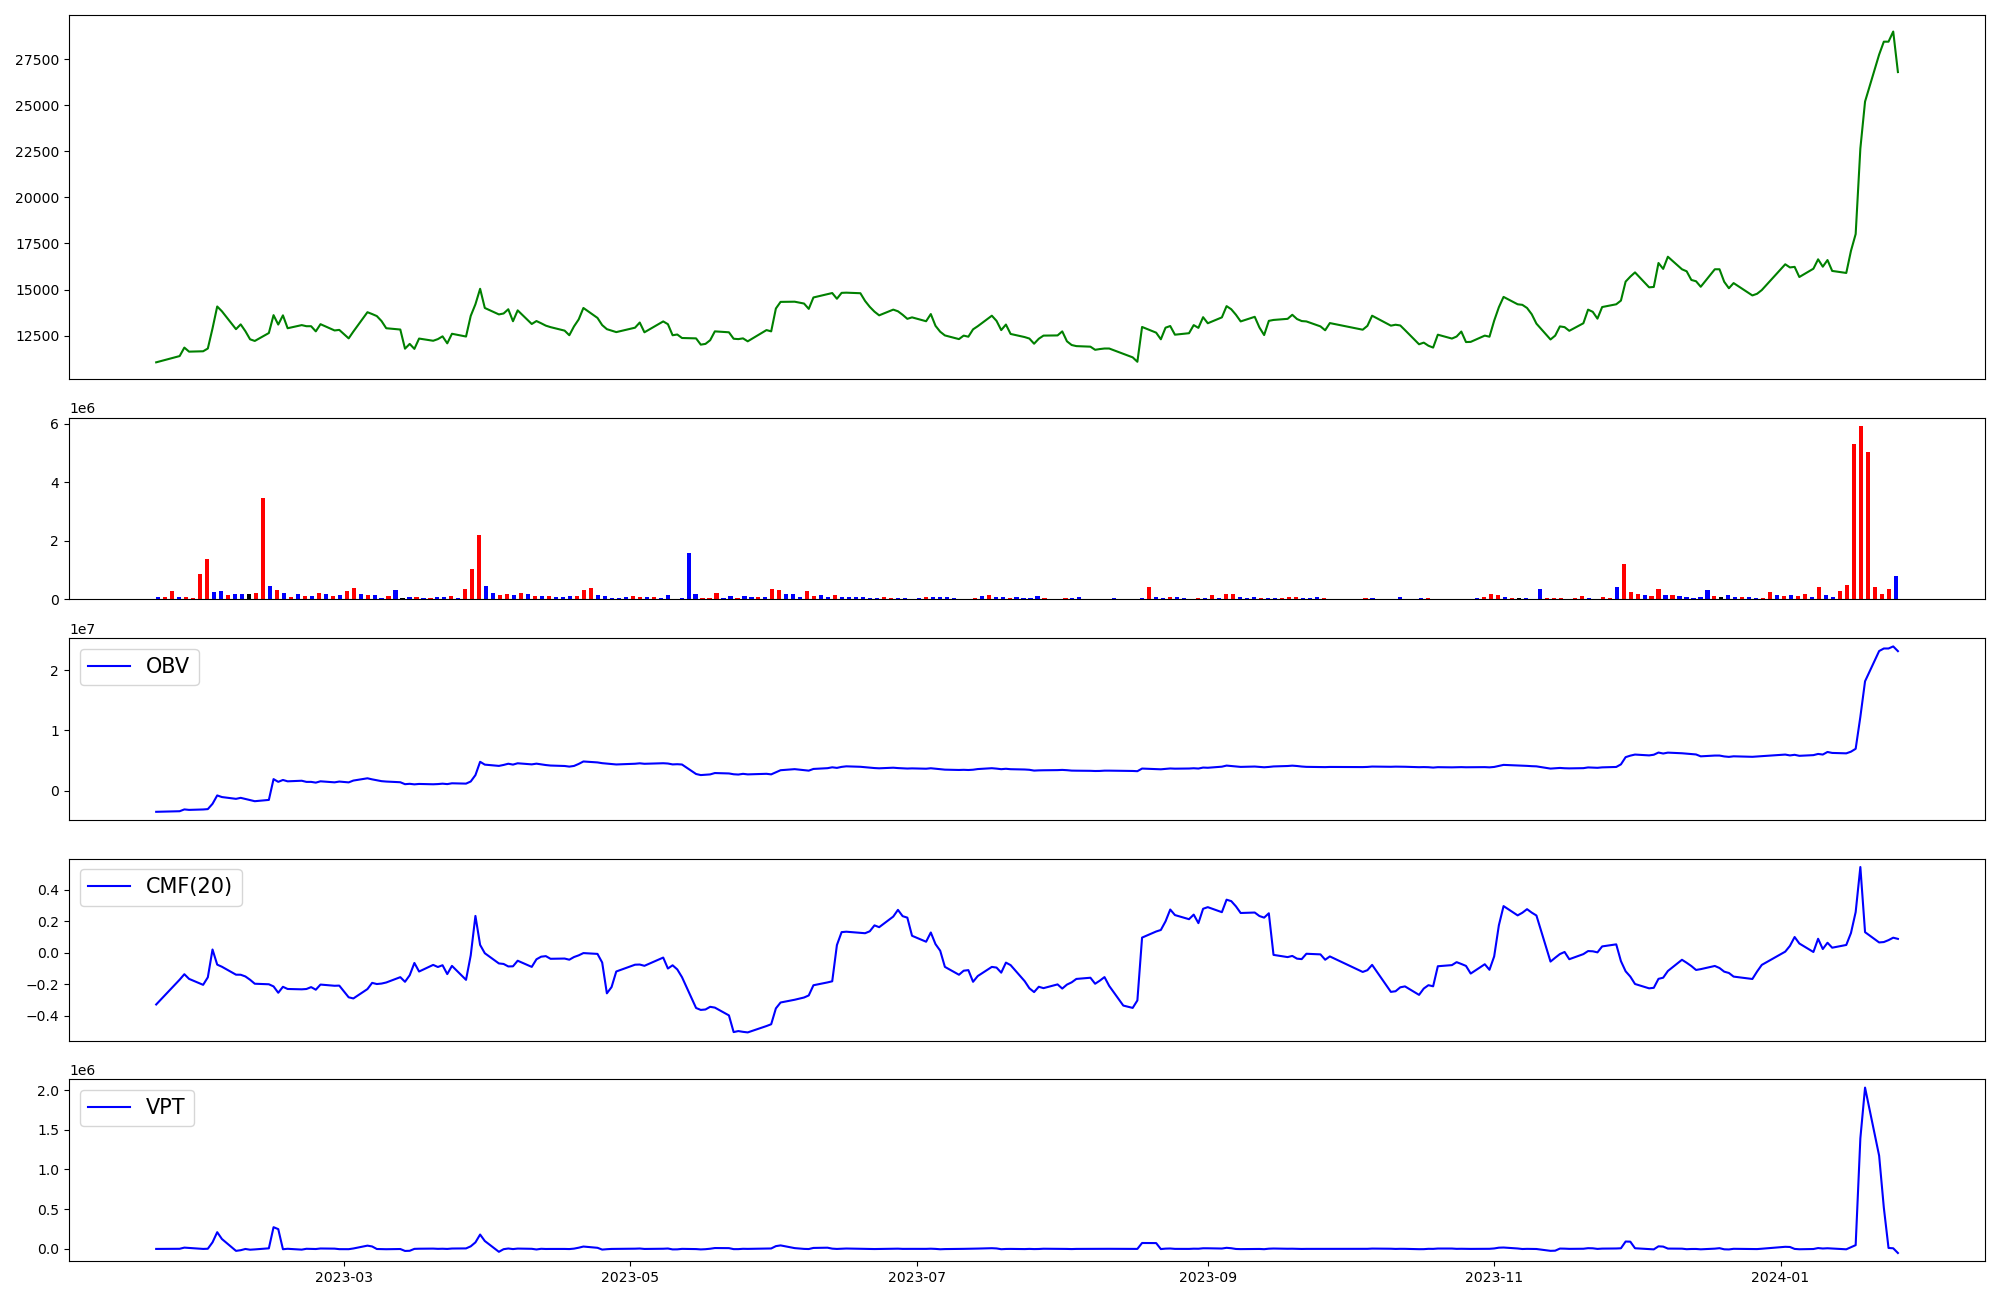Image resolution: width=2000 pixels, height=1300 pixels.
Task: Click the CMF(20) highest peak point
Action: 1860,868
